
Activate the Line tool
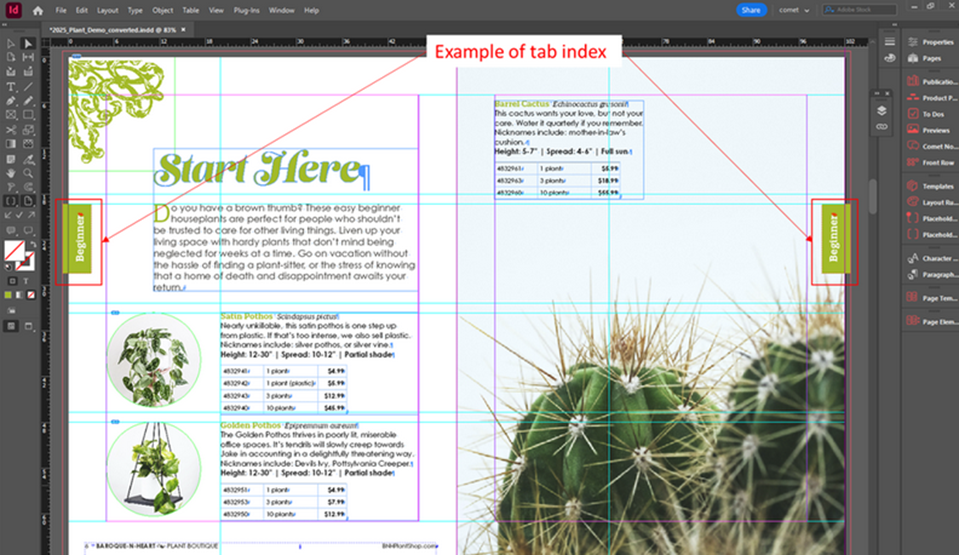(x=28, y=87)
